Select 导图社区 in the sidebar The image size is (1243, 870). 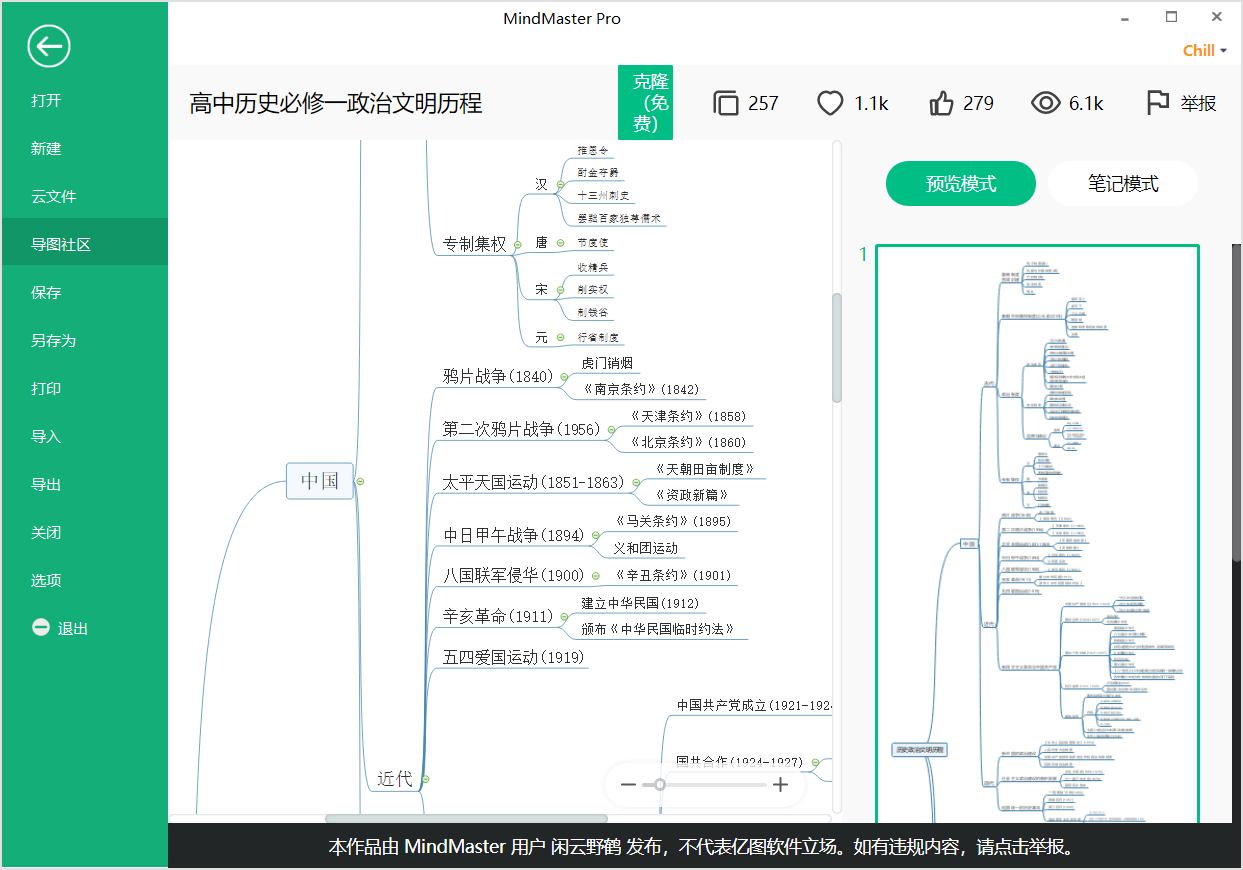[x=84, y=244]
